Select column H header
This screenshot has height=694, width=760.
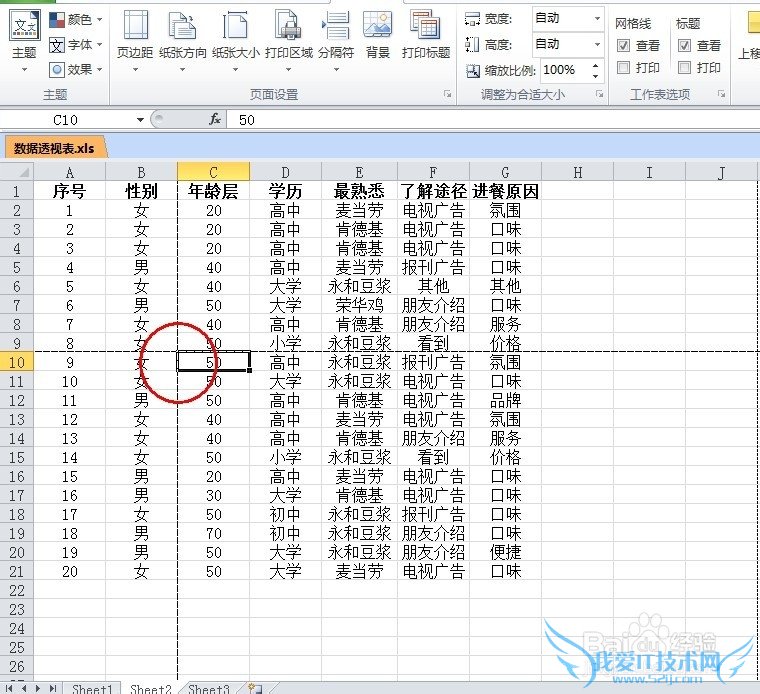pyautogui.click(x=577, y=173)
